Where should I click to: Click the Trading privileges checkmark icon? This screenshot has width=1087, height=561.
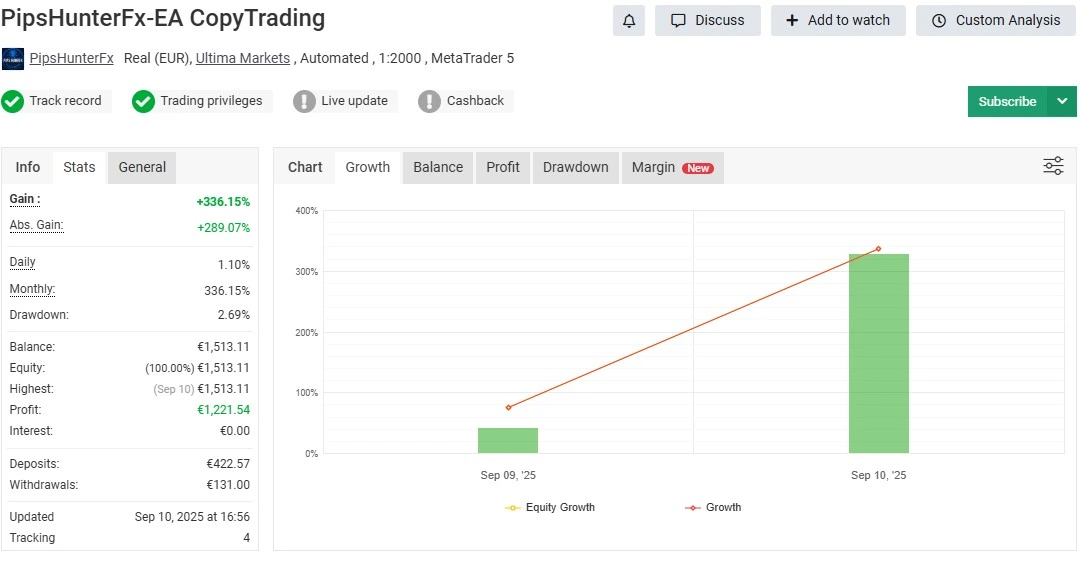click(x=144, y=101)
